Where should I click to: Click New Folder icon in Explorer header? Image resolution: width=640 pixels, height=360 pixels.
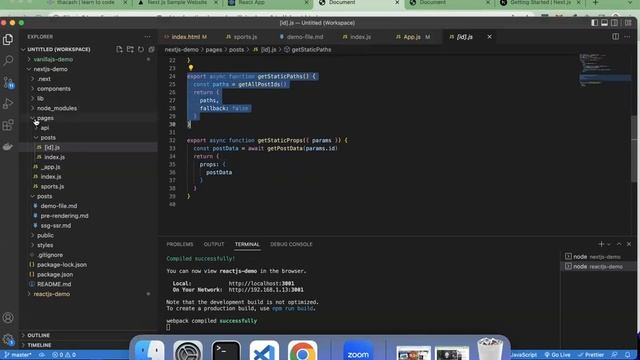click(130, 49)
